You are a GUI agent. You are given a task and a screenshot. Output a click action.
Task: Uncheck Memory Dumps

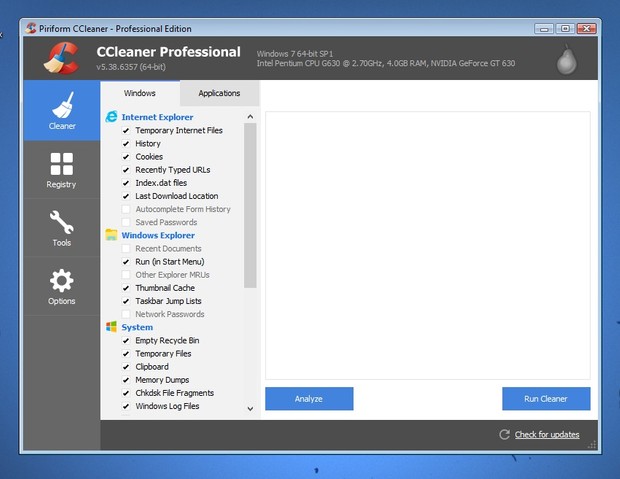(126, 380)
